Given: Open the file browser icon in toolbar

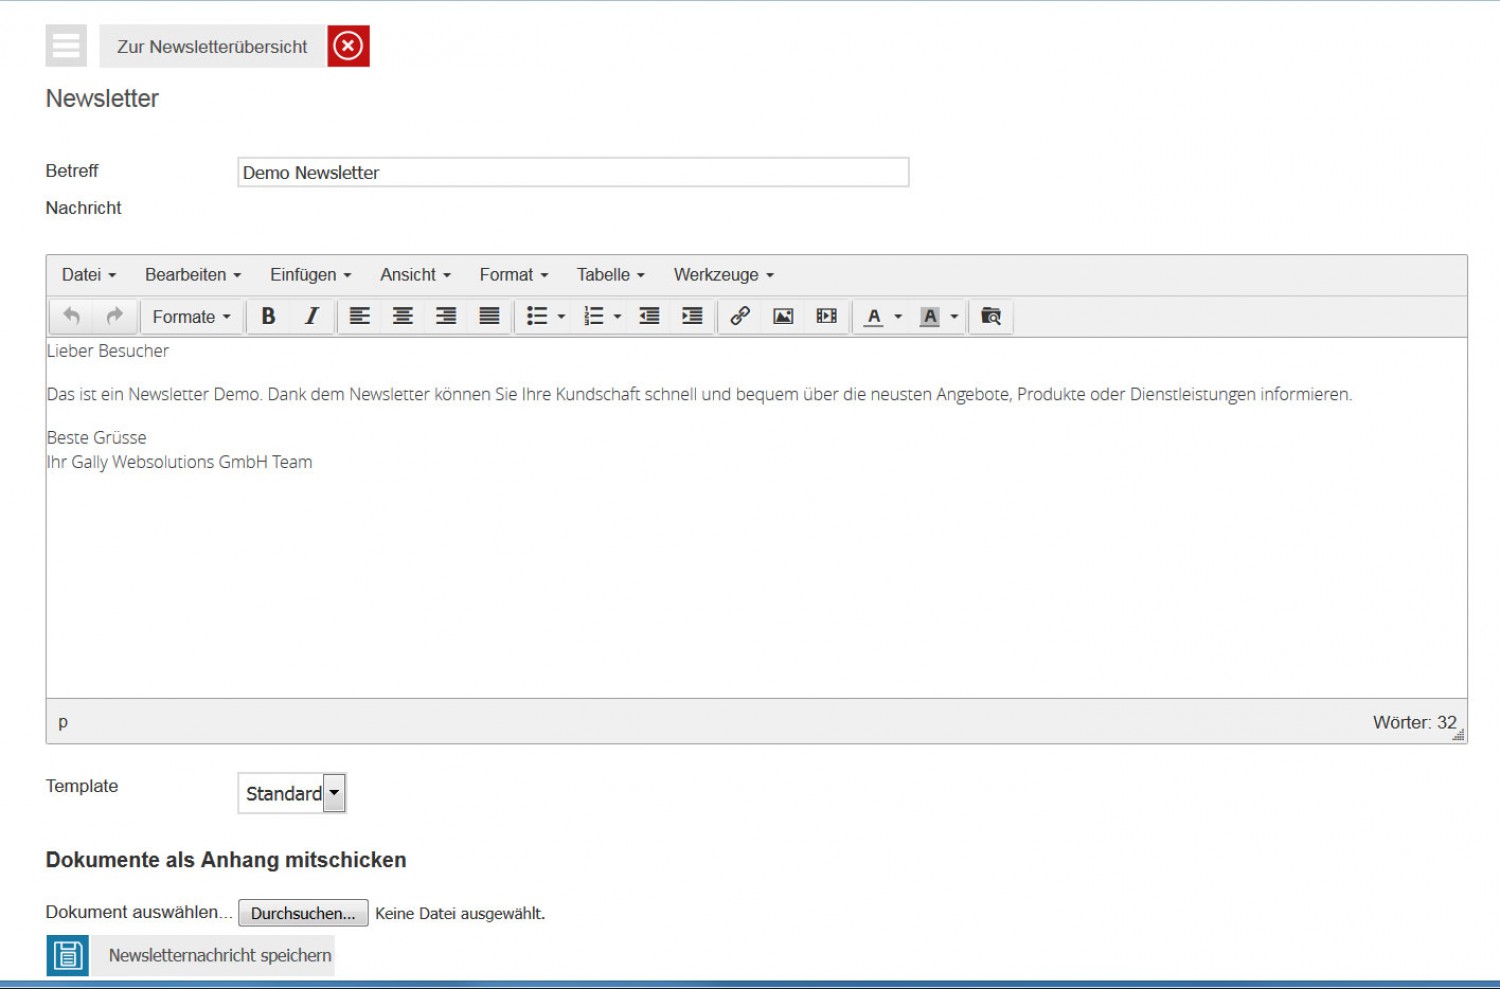Looking at the screenshot, I should click(991, 317).
